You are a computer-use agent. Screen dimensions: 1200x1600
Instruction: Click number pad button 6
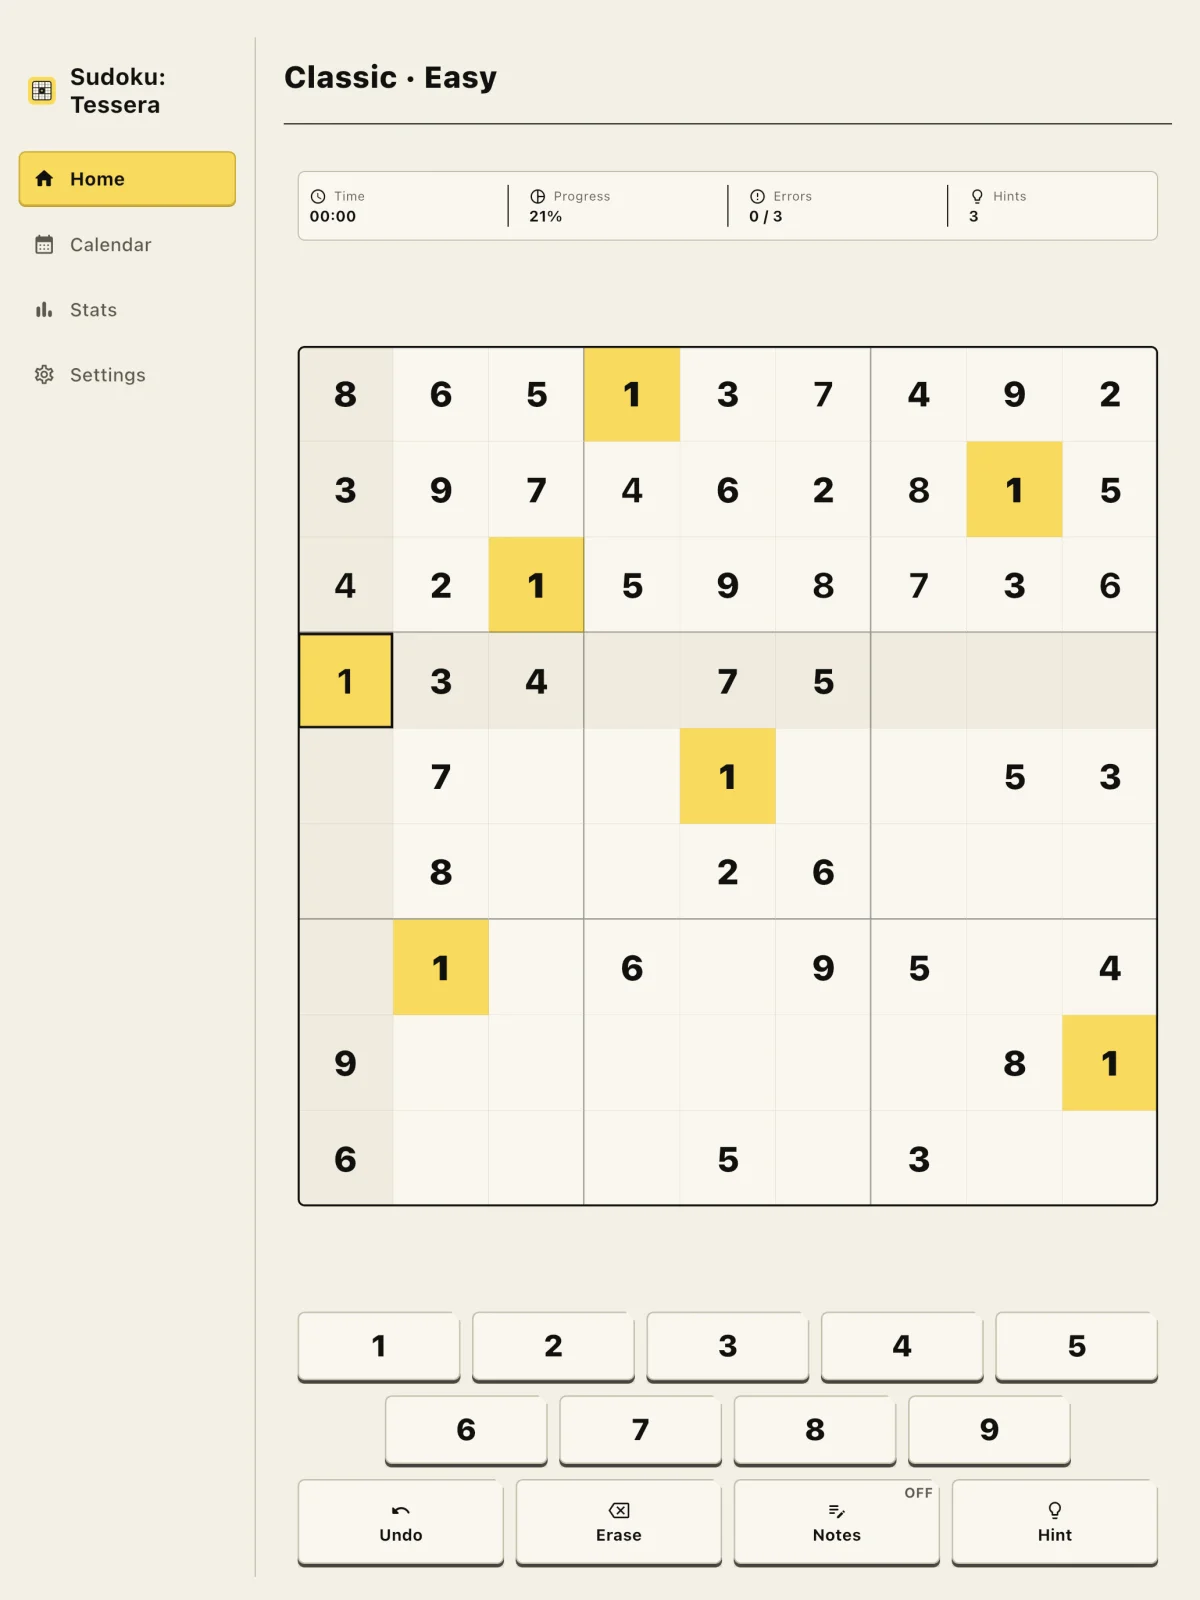(x=466, y=1430)
